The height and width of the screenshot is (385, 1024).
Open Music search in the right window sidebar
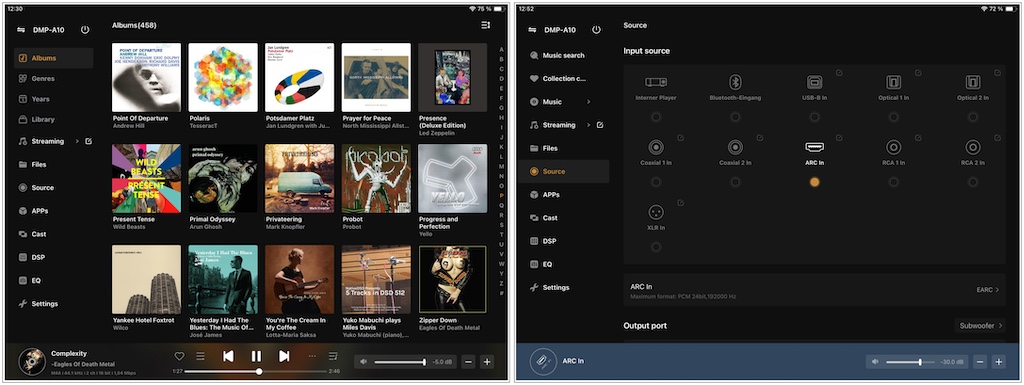click(564, 55)
